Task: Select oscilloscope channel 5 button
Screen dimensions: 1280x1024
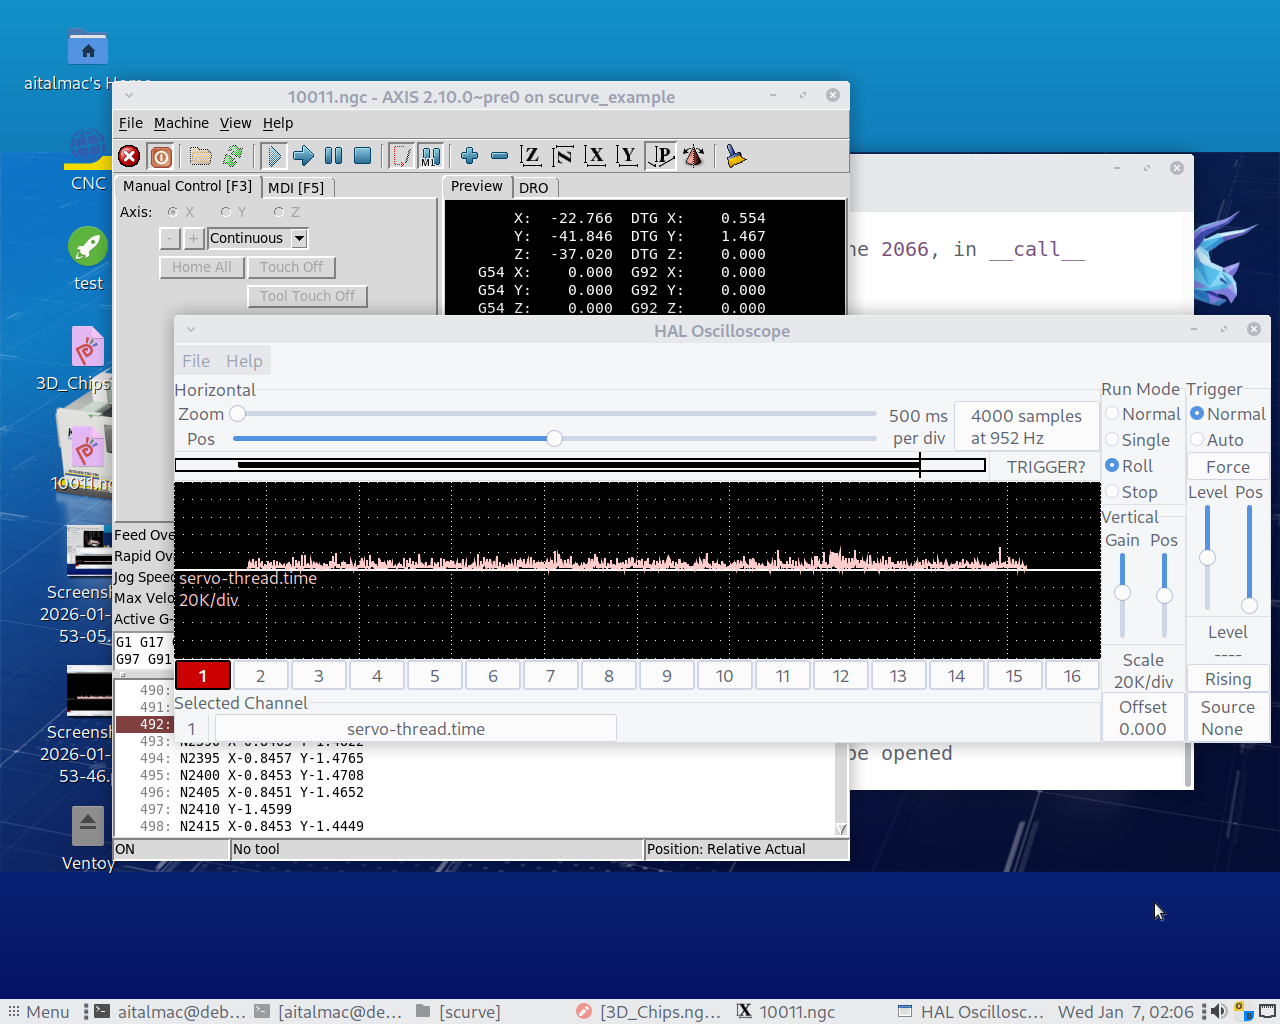Action: 435,676
